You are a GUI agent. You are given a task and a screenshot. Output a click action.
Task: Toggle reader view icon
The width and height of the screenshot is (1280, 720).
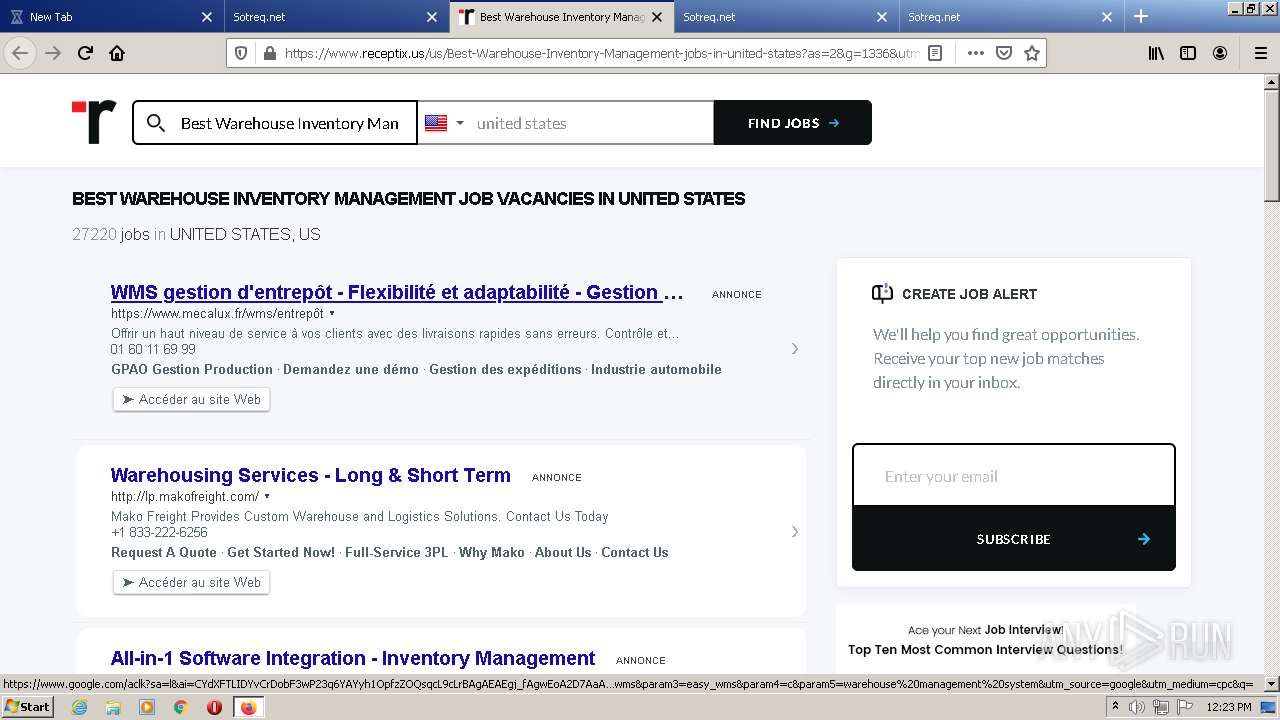pos(935,53)
